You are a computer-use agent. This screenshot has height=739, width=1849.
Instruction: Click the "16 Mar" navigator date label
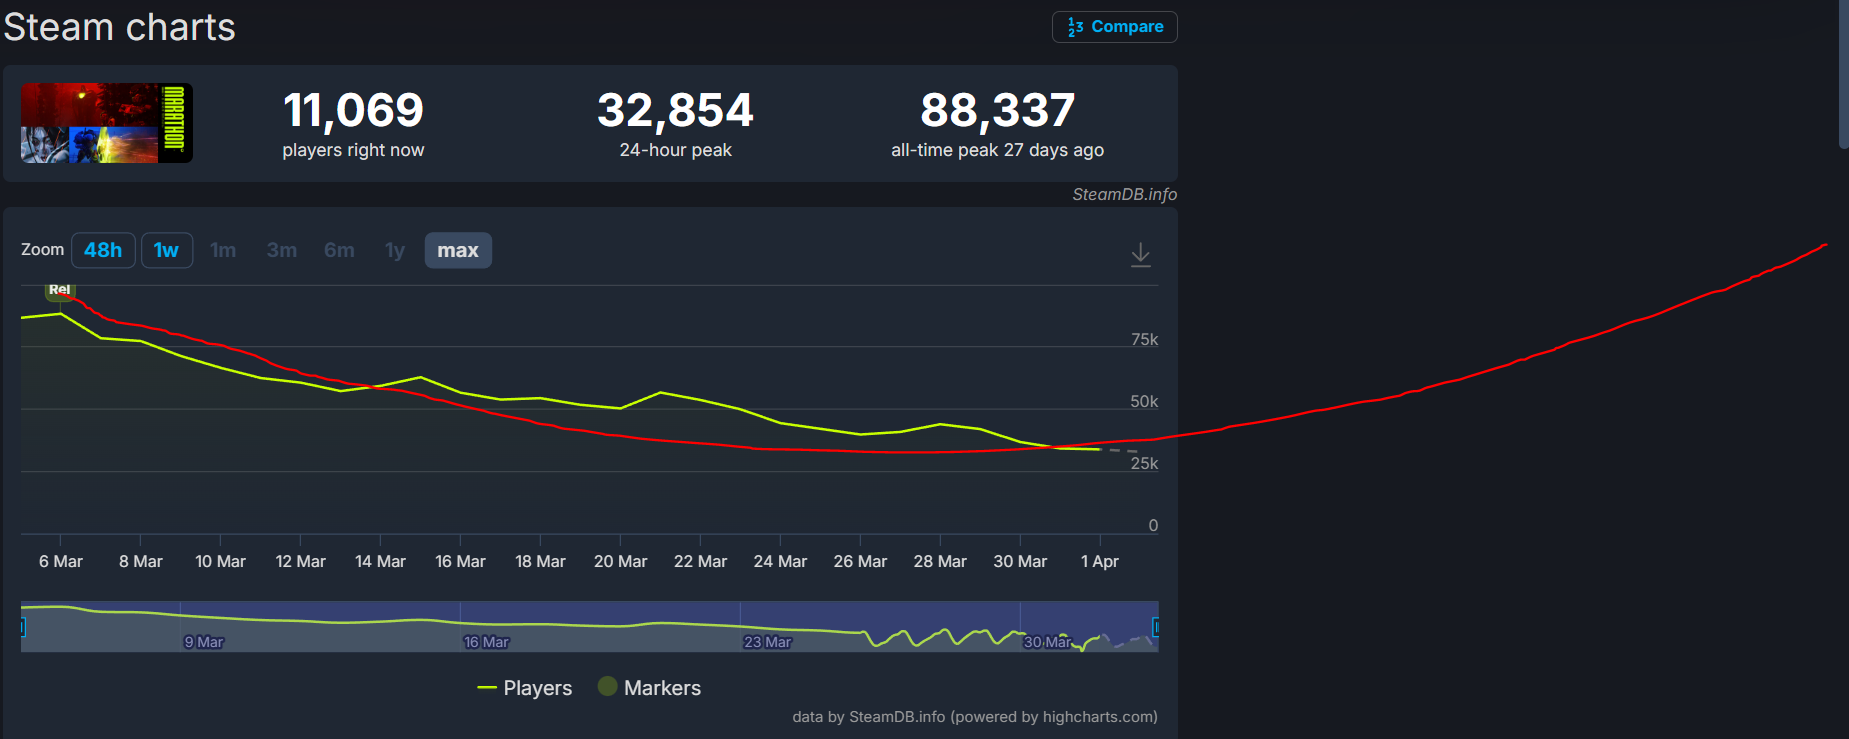[x=486, y=642]
